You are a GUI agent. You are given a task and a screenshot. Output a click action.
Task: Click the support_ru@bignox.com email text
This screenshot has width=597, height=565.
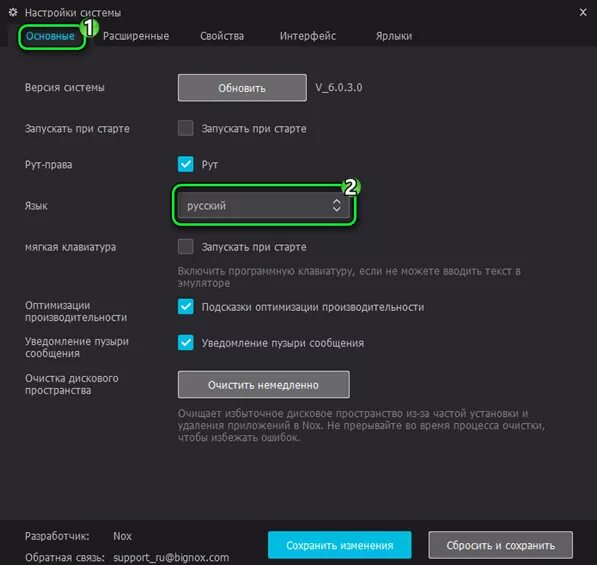click(171, 558)
